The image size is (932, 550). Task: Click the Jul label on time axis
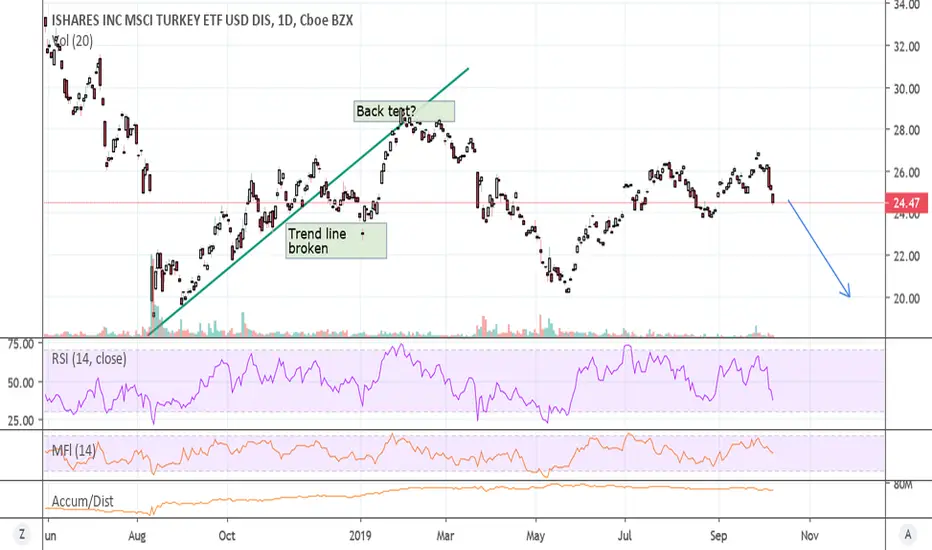[625, 536]
